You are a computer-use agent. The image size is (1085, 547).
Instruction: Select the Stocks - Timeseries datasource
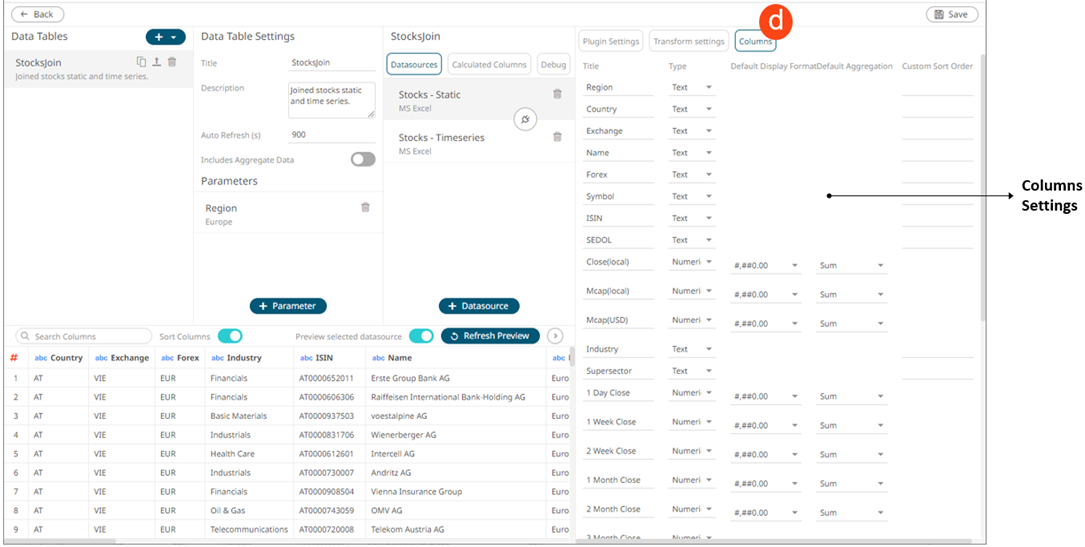(479, 142)
